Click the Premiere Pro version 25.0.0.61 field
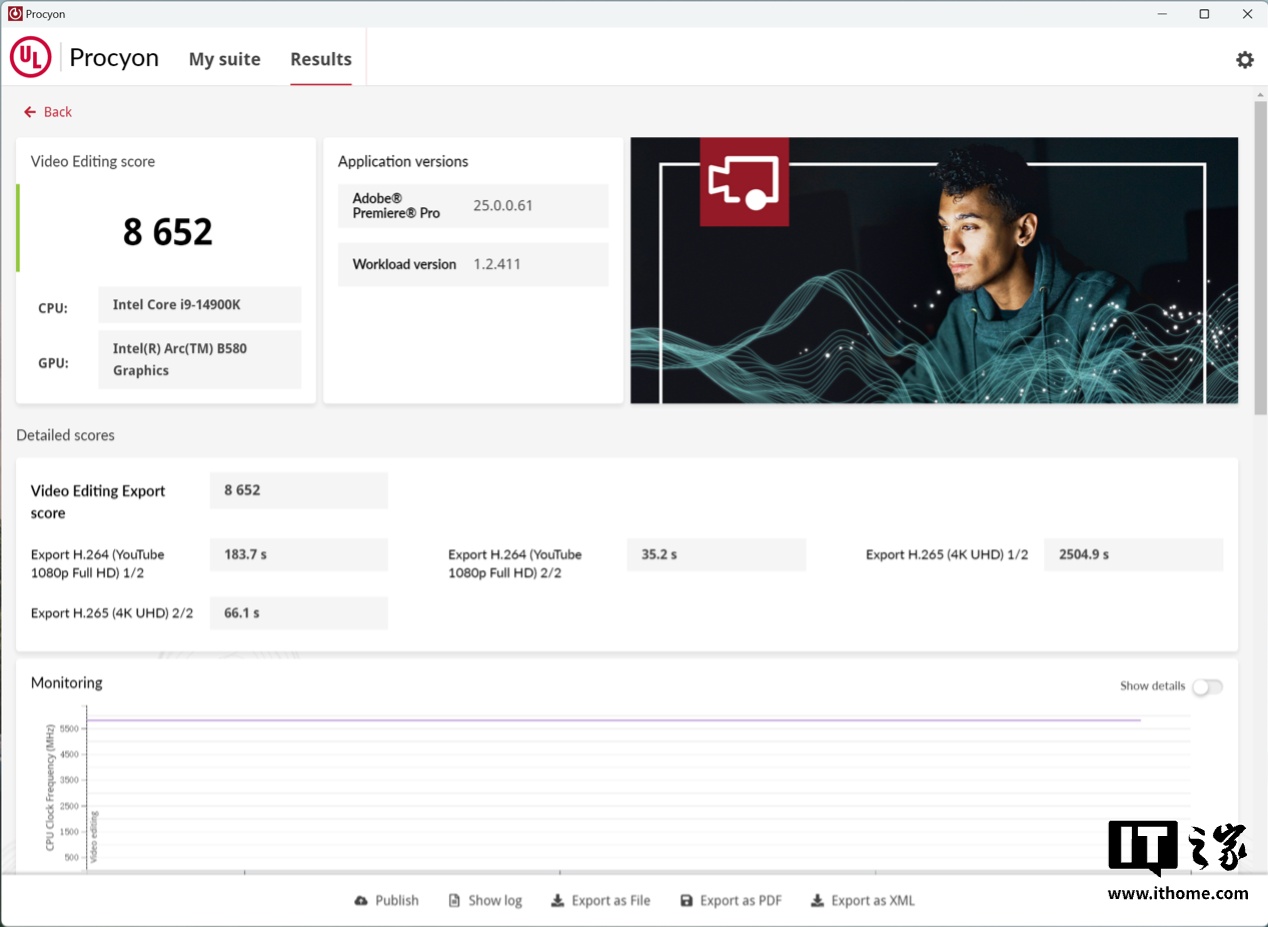This screenshot has height=927, width=1268. coord(503,206)
